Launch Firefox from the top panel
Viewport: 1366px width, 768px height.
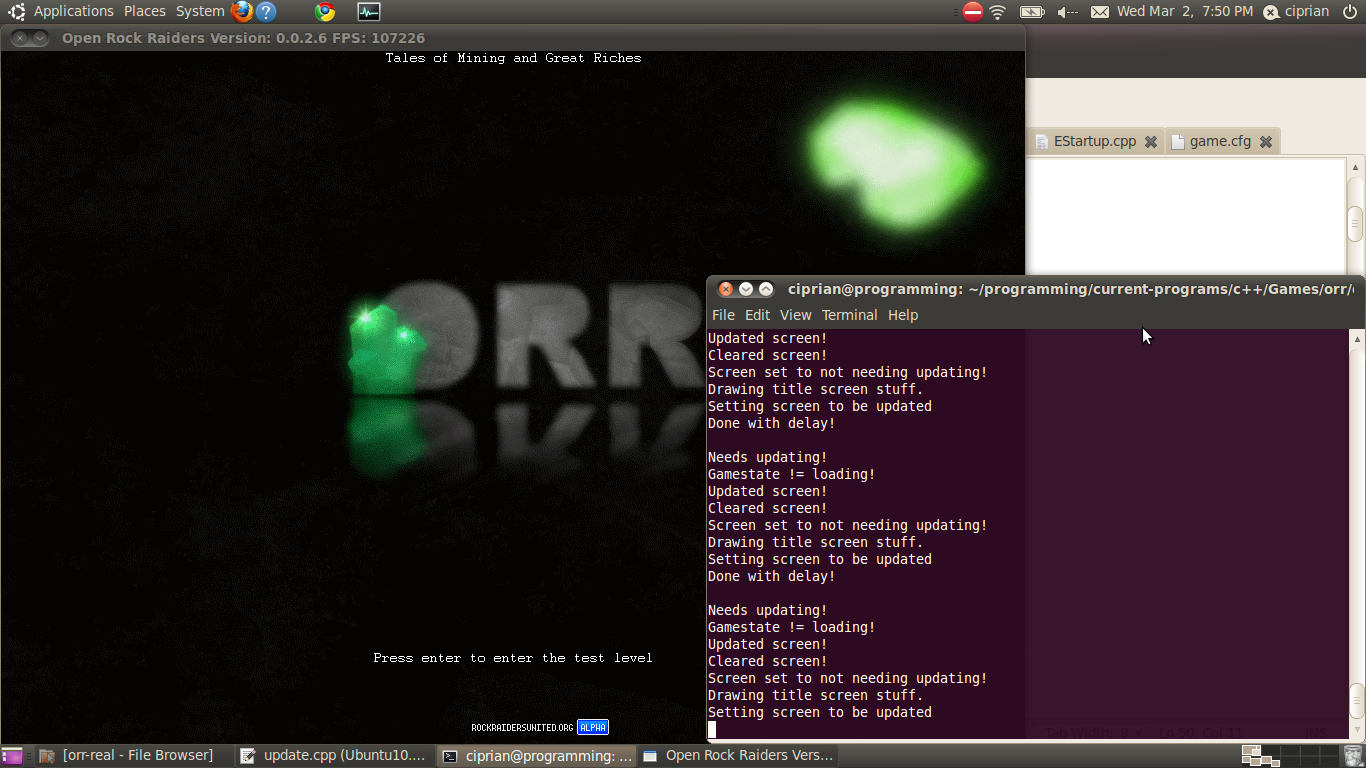(x=242, y=12)
